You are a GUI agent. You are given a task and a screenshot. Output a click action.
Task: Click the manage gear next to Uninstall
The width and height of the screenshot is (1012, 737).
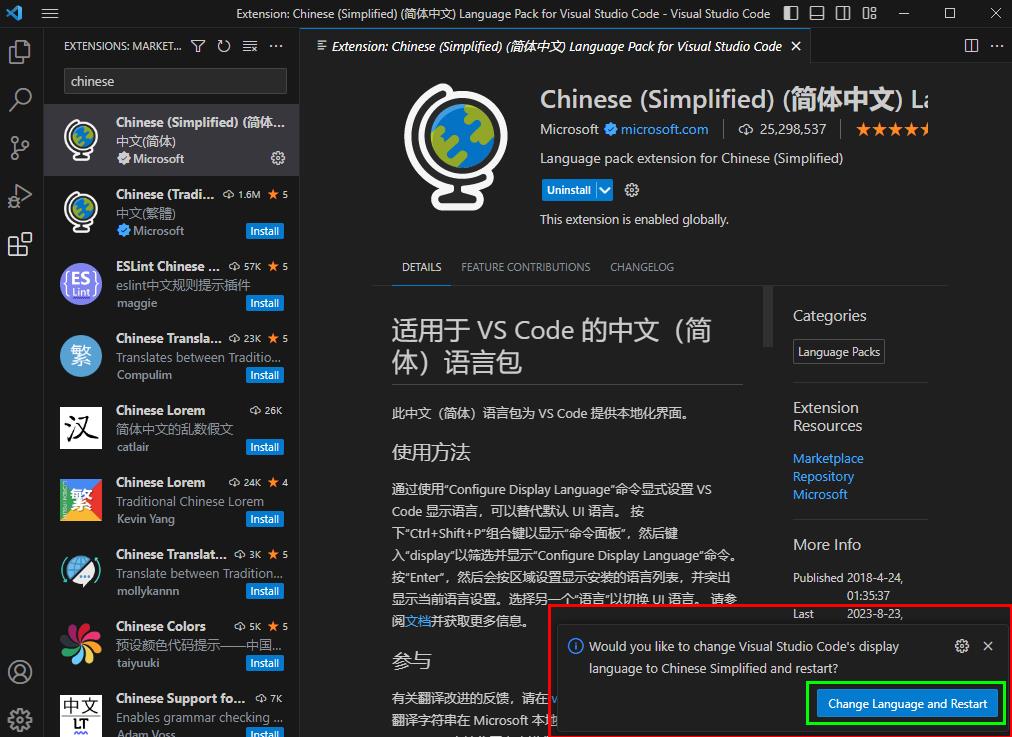pyautogui.click(x=632, y=190)
